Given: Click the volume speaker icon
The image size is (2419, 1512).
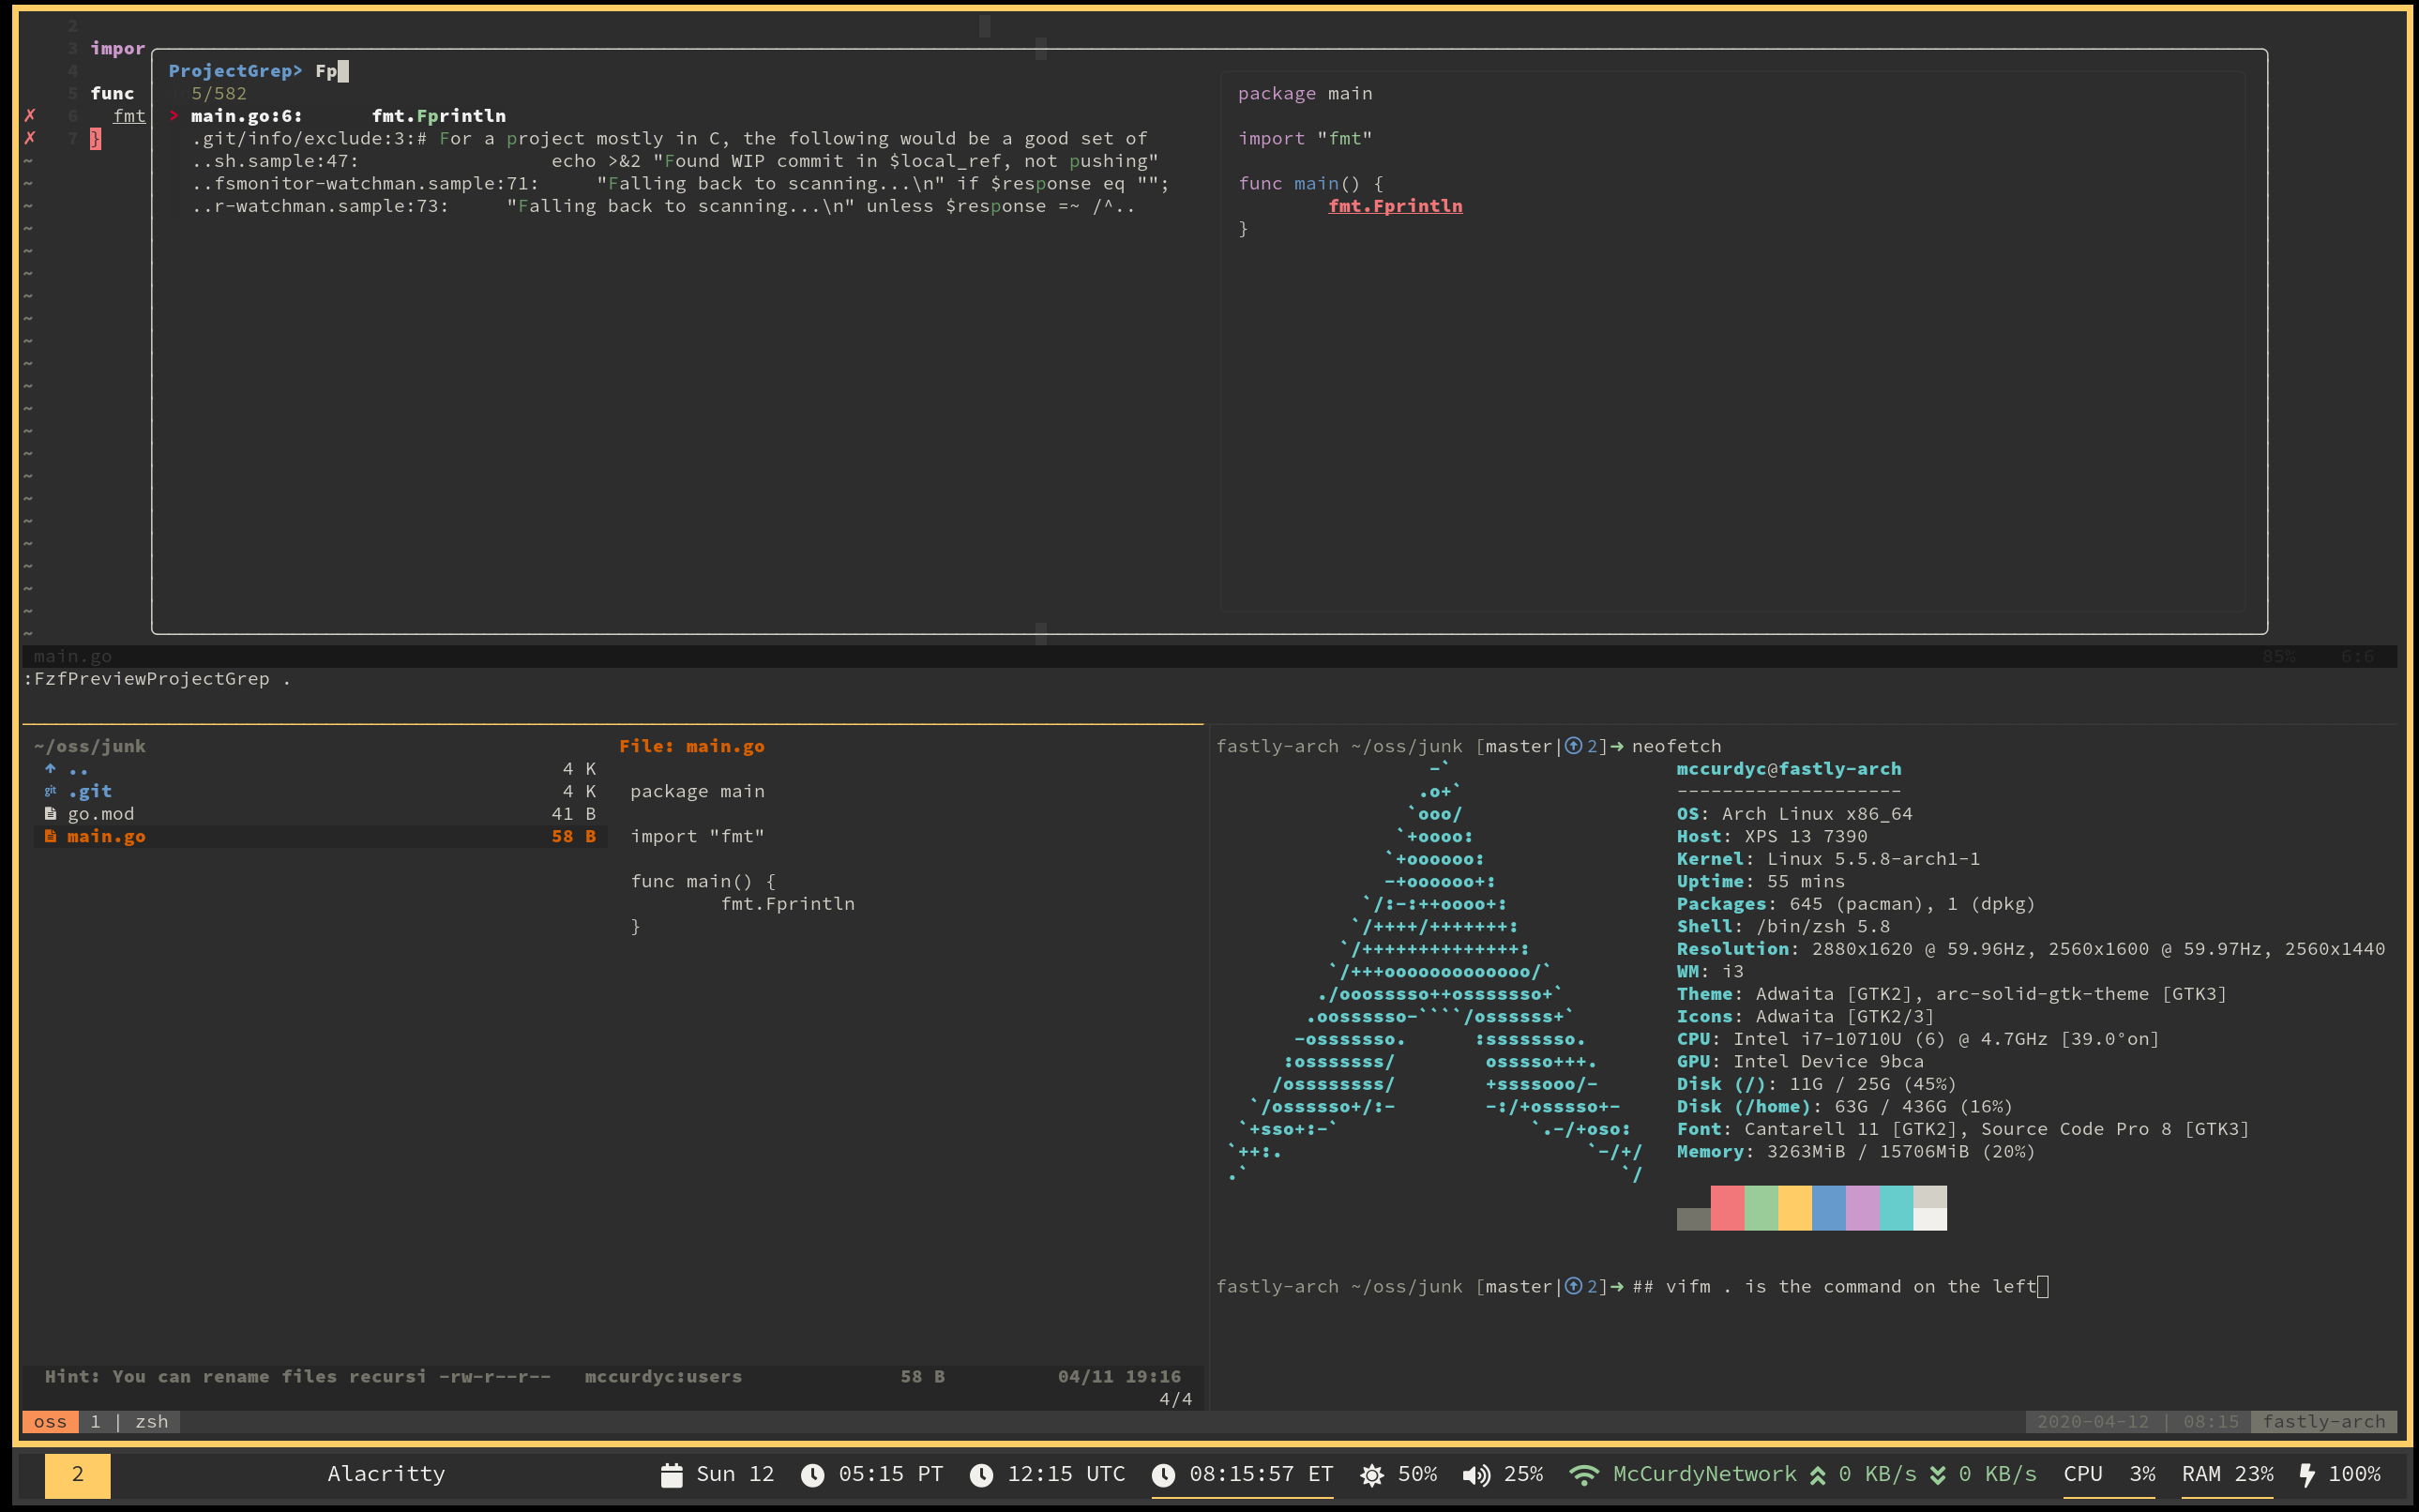Looking at the screenshot, I should coord(1475,1475).
